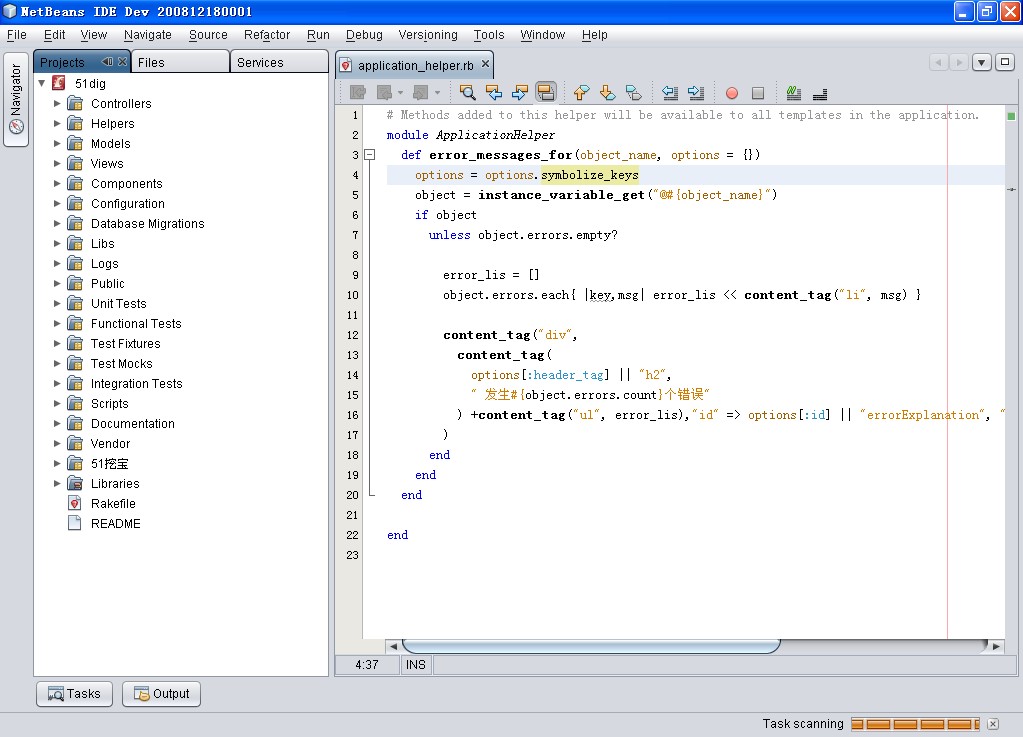Image resolution: width=1023 pixels, height=737 pixels.
Task: Expand the Controllers folder
Action: (56, 103)
